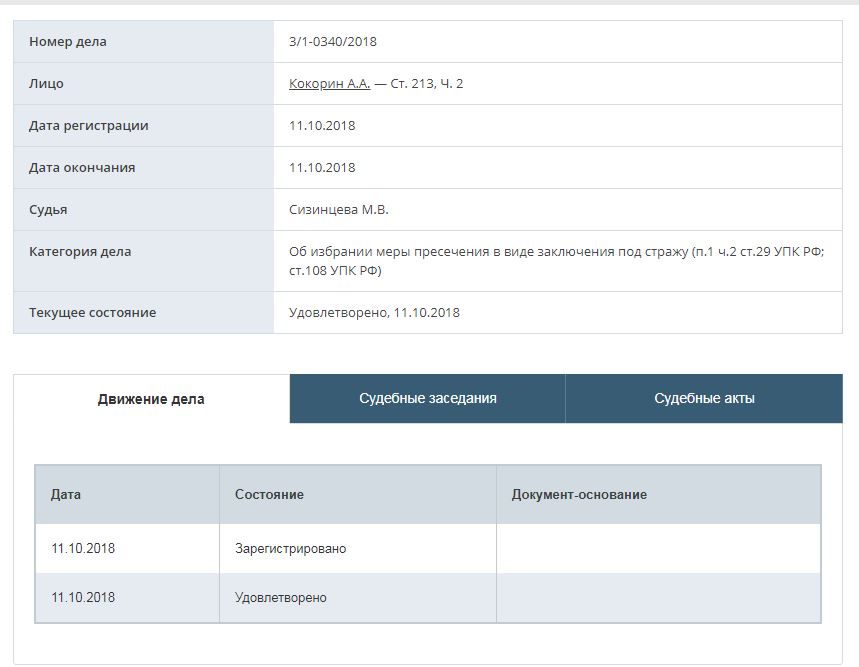Click the Дата регистрации label
Screen dimensions: 859x667
coord(89,126)
